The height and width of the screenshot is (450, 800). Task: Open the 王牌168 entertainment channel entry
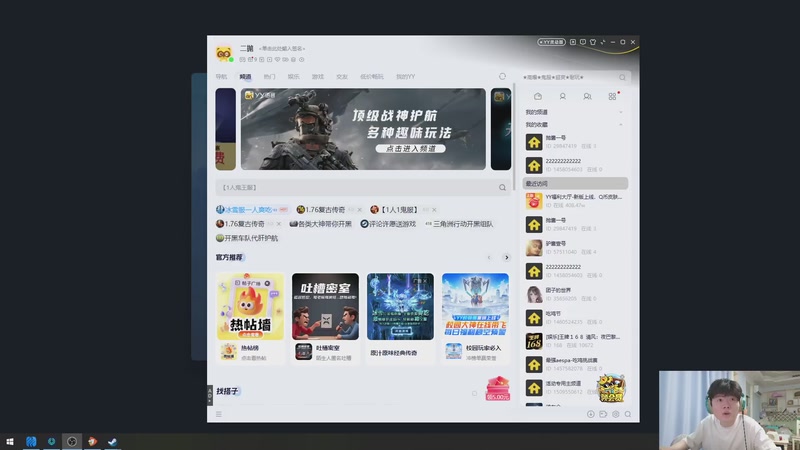pyautogui.click(x=575, y=341)
